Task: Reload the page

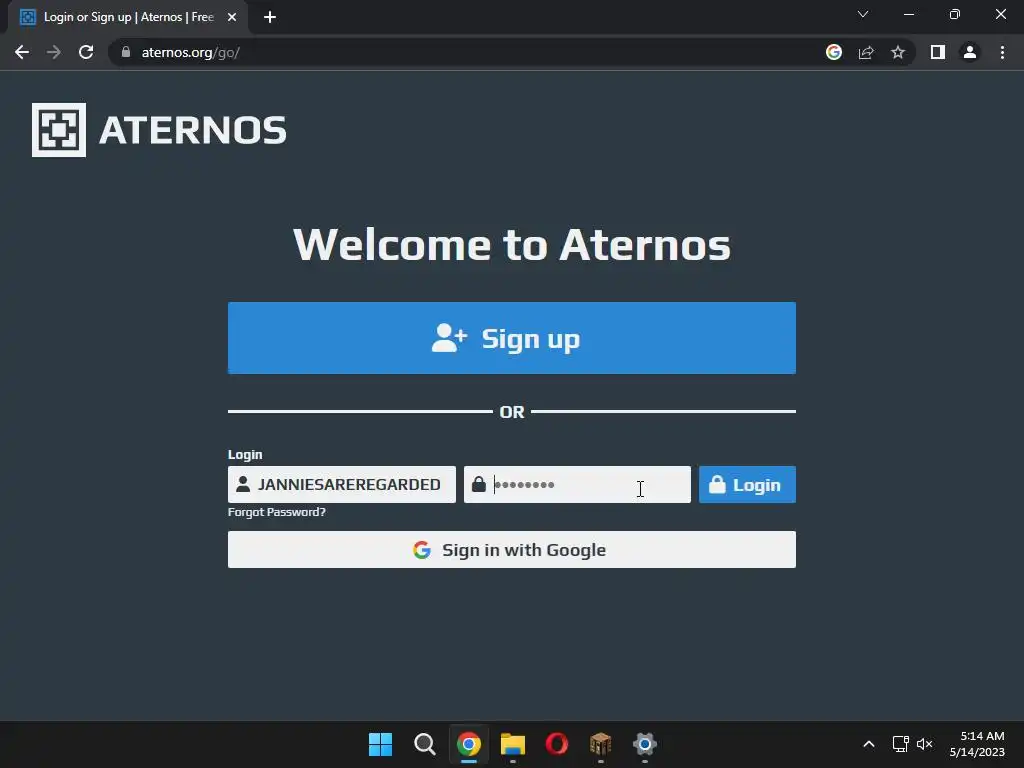Action: (86, 52)
